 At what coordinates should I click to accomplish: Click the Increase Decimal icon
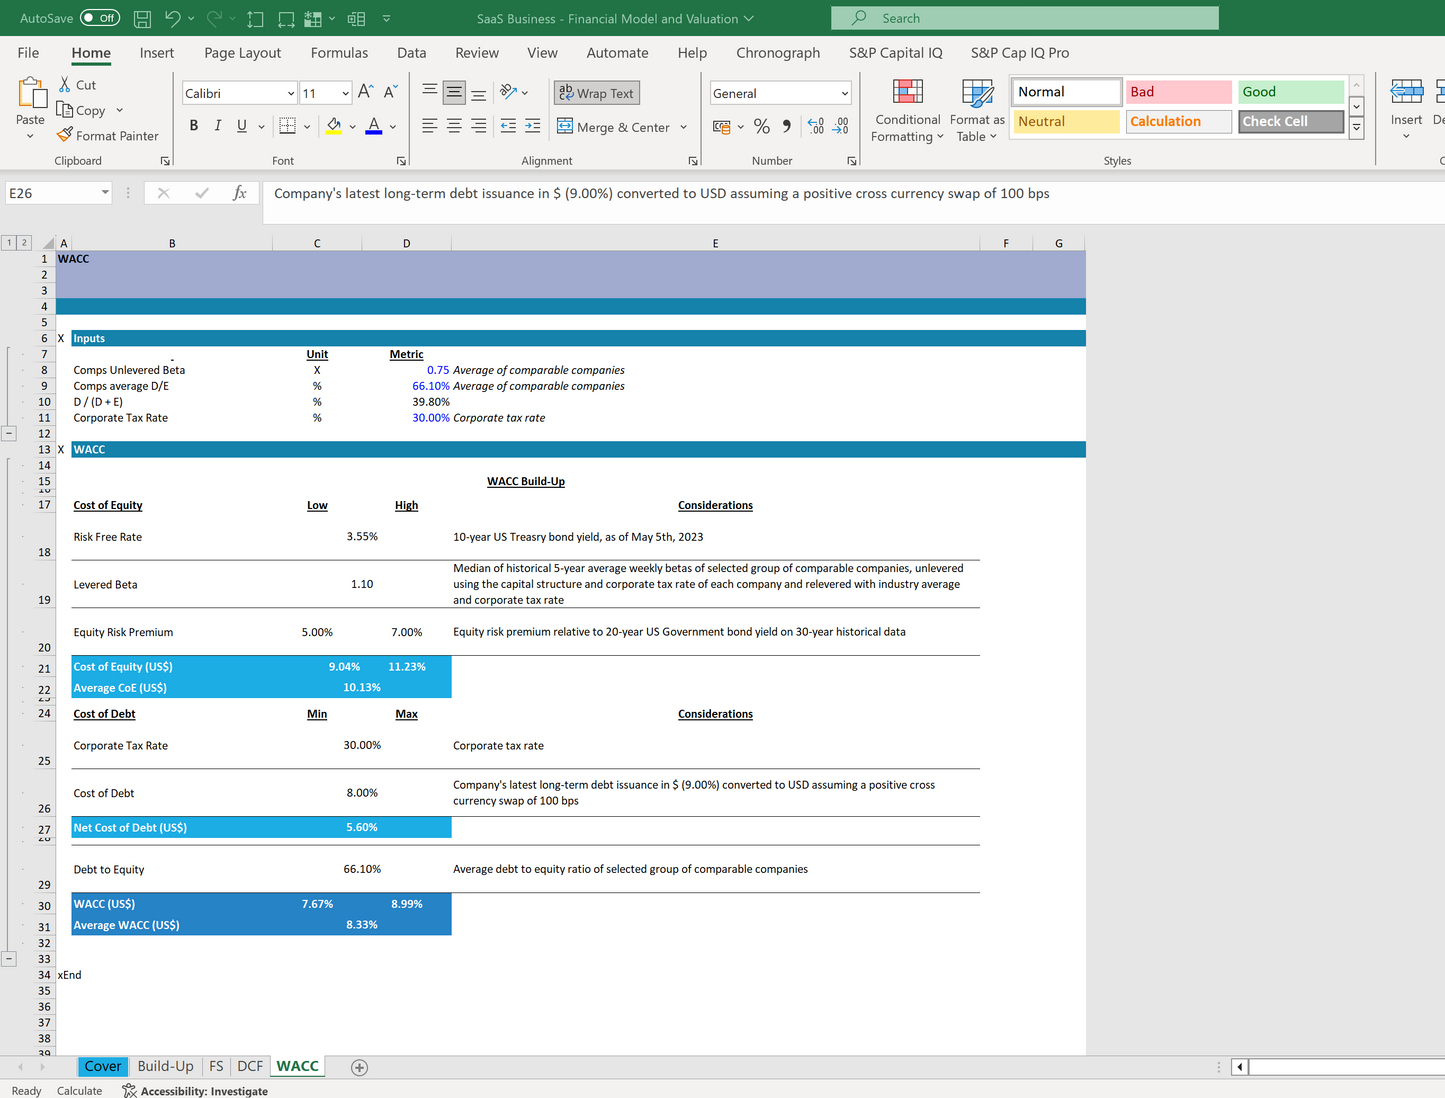coord(816,127)
